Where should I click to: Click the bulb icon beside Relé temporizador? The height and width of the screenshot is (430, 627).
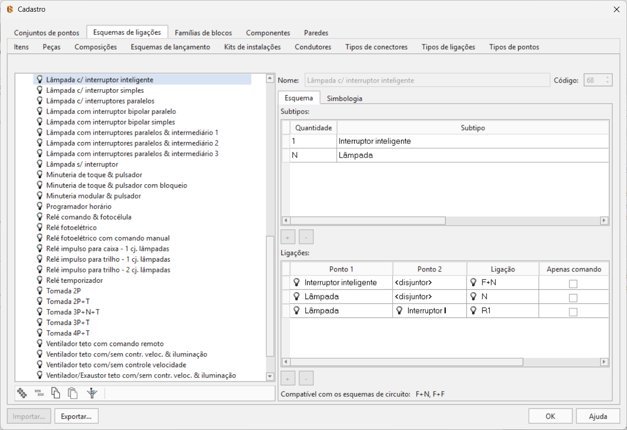(x=40, y=280)
